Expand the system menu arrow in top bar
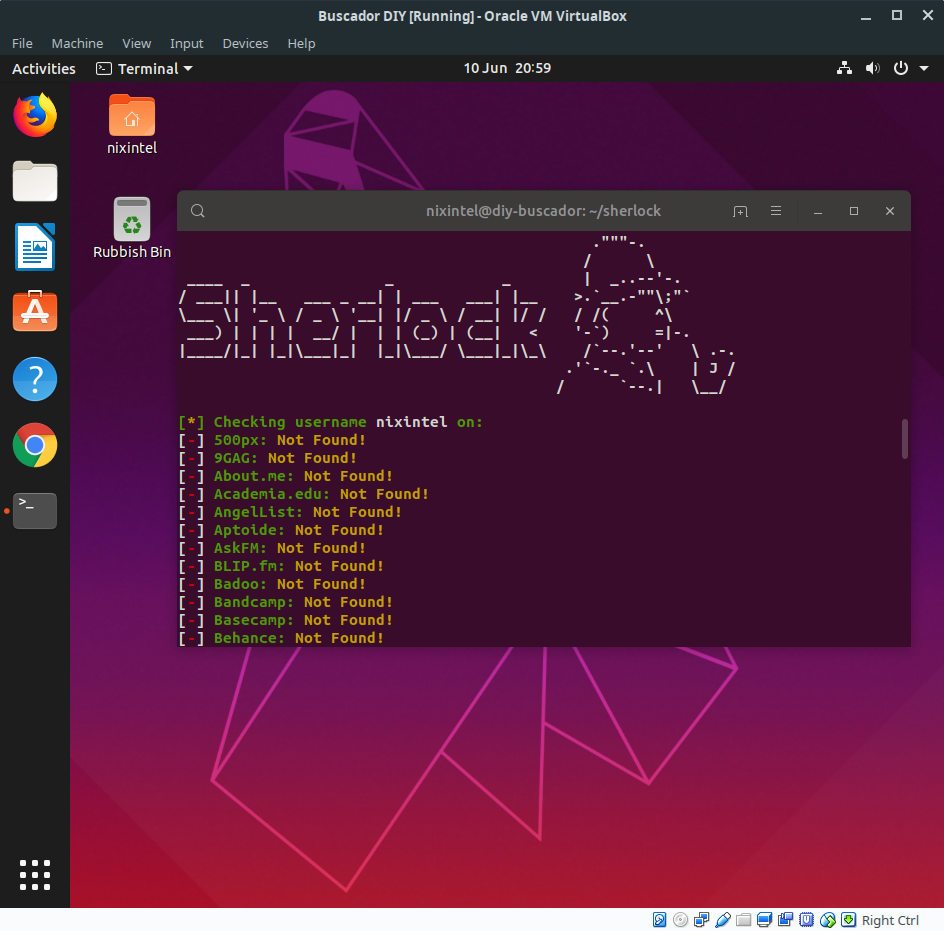Image resolution: width=944 pixels, height=931 pixels. click(924, 69)
